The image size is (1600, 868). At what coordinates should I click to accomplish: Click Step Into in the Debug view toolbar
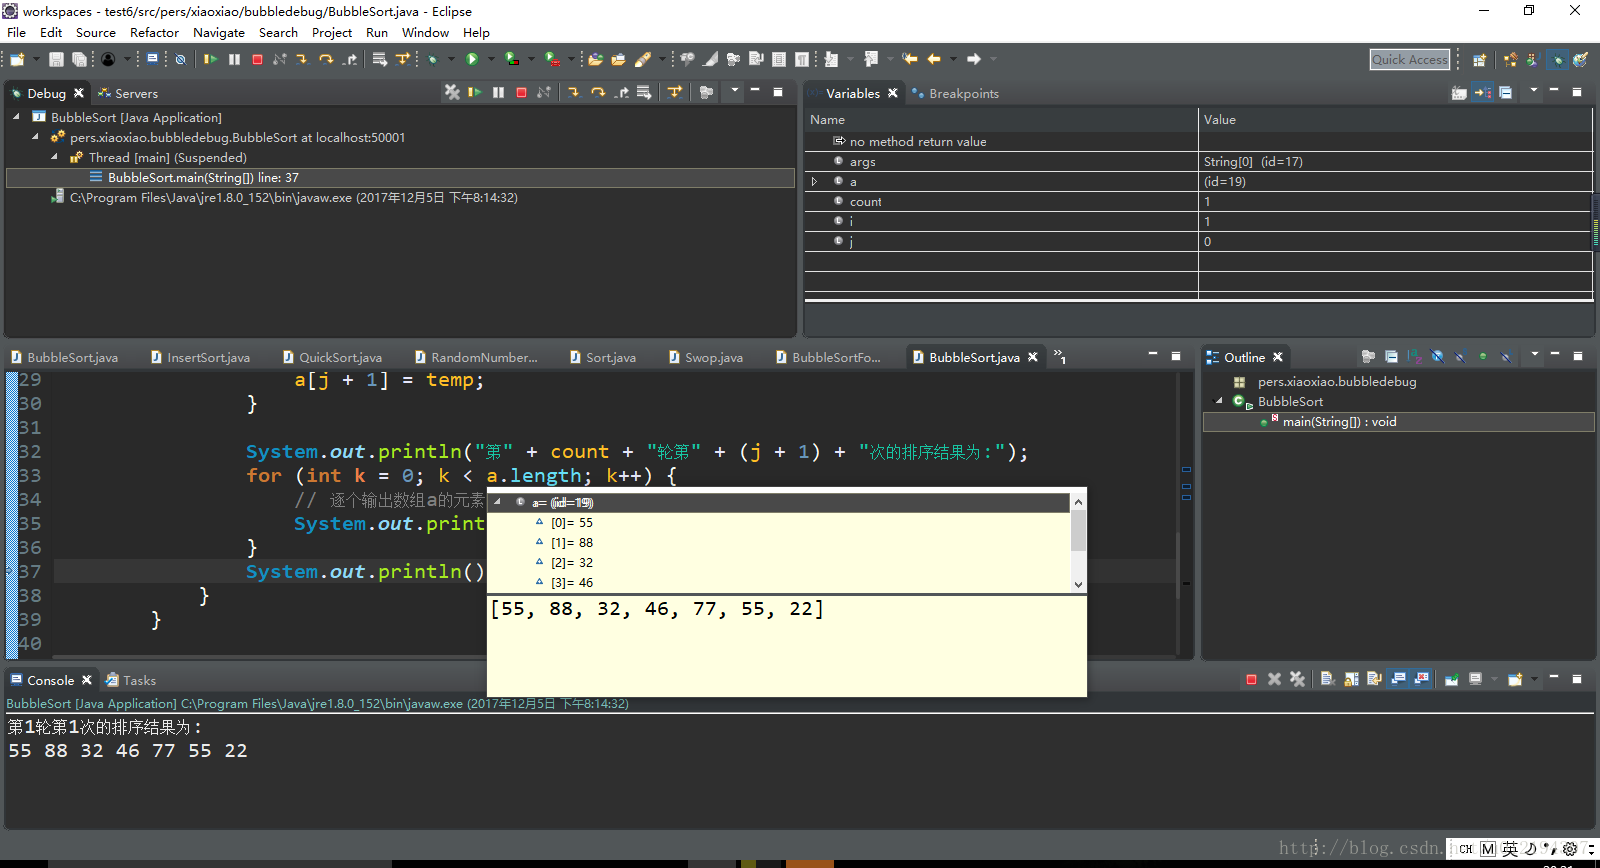[574, 92]
